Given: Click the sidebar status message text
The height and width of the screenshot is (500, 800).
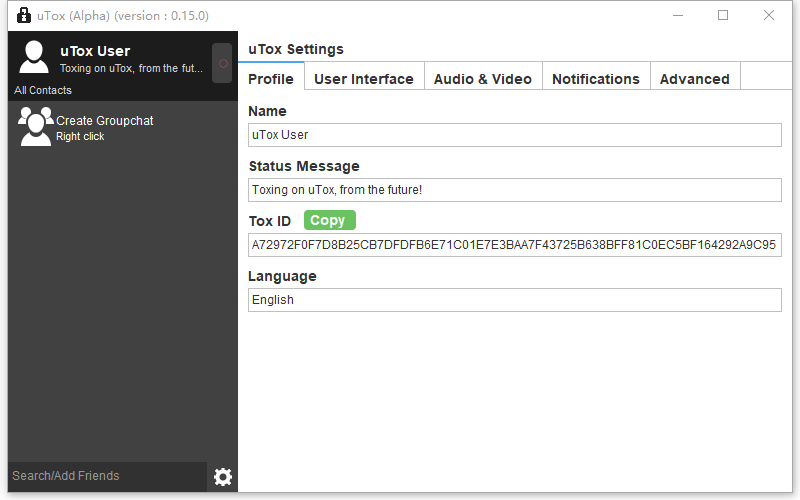Looking at the screenshot, I should click(x=131, y=68).
